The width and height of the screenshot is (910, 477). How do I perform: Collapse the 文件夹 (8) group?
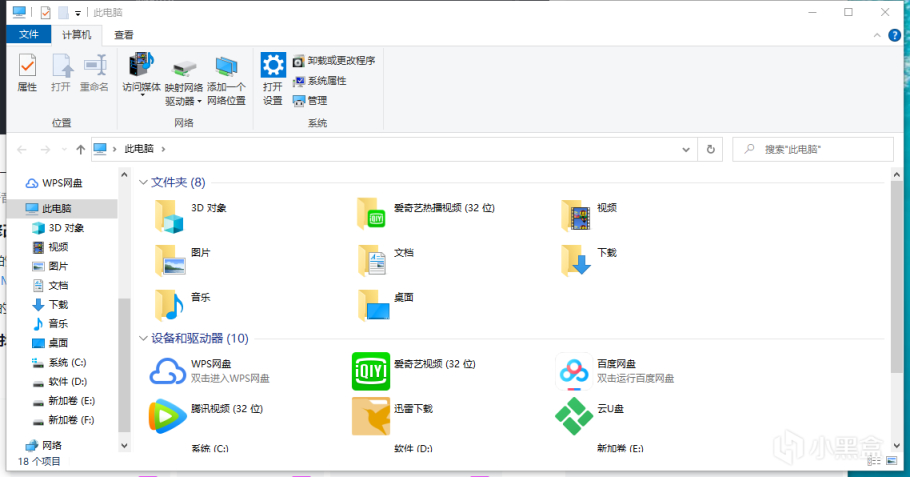coord(143,182)
